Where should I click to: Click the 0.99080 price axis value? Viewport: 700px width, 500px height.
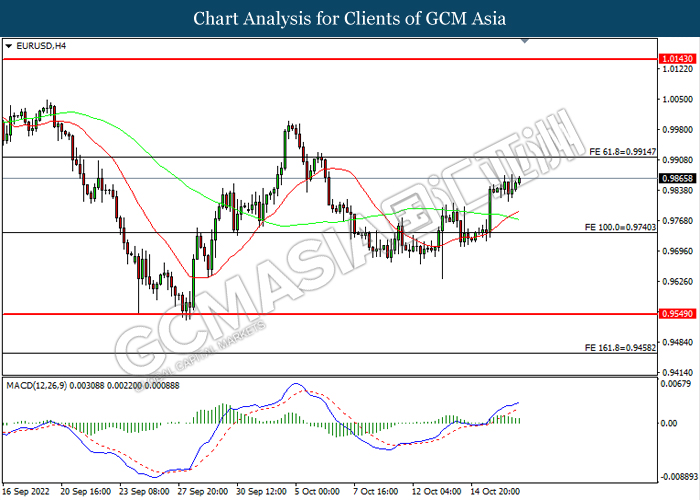pos(678,160)
